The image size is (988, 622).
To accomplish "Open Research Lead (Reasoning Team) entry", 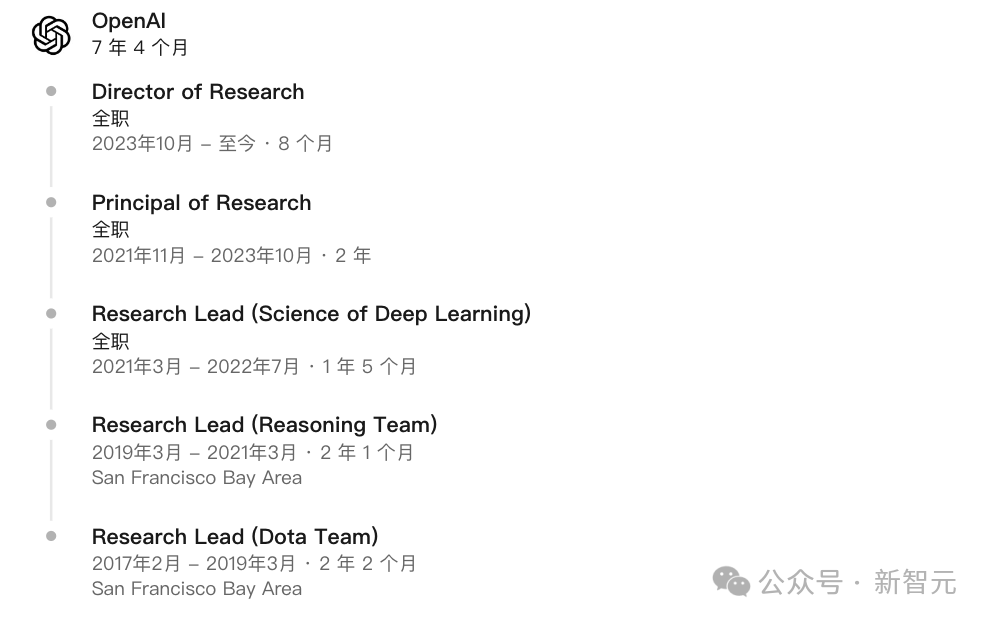I will point(265,425).
